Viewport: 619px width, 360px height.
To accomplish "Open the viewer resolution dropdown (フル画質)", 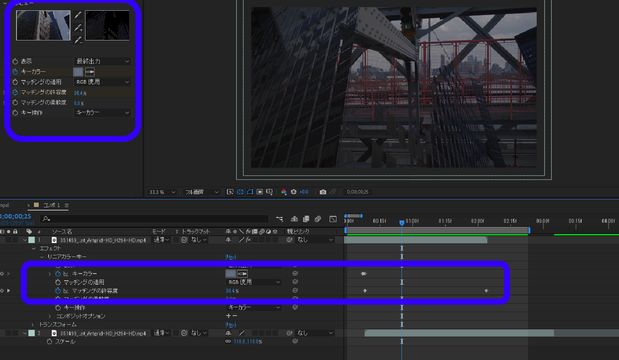I will pos(201,192).
